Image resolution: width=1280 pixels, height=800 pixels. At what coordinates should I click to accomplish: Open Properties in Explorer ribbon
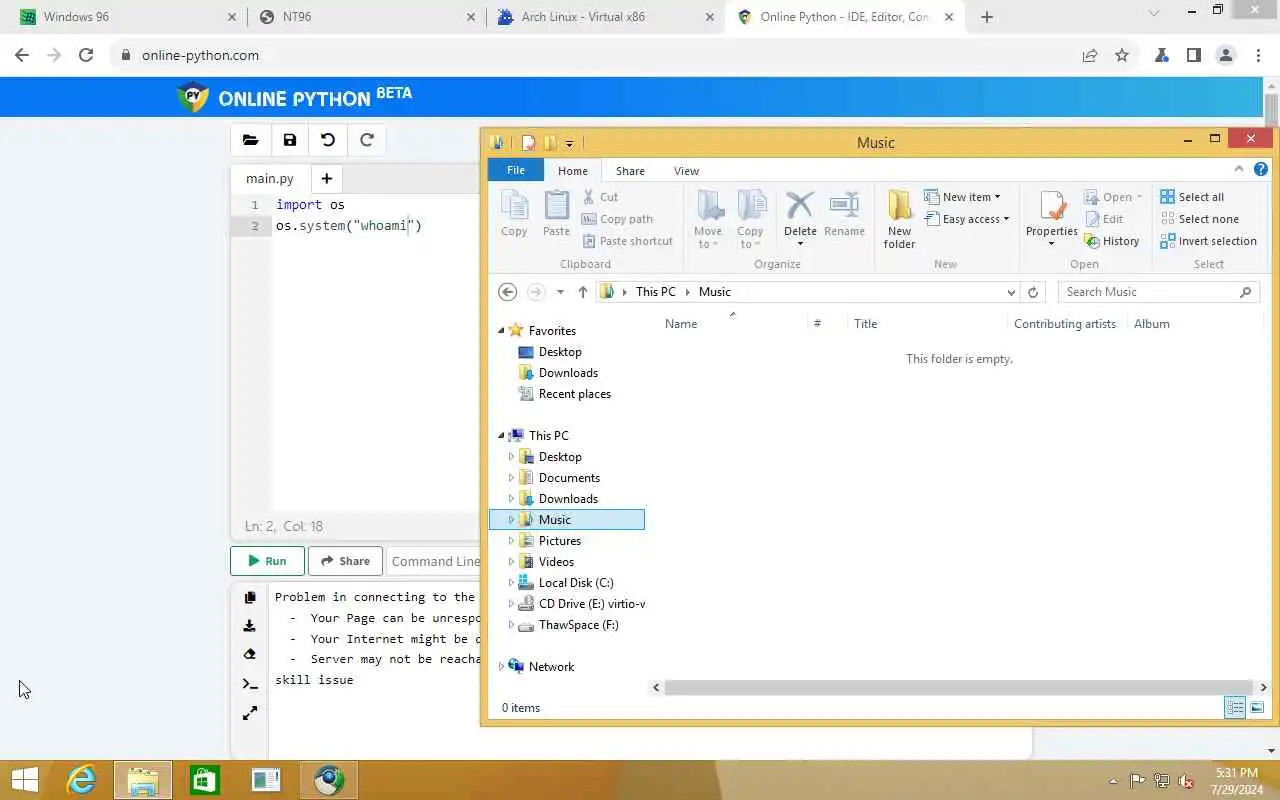(1052, 218)
